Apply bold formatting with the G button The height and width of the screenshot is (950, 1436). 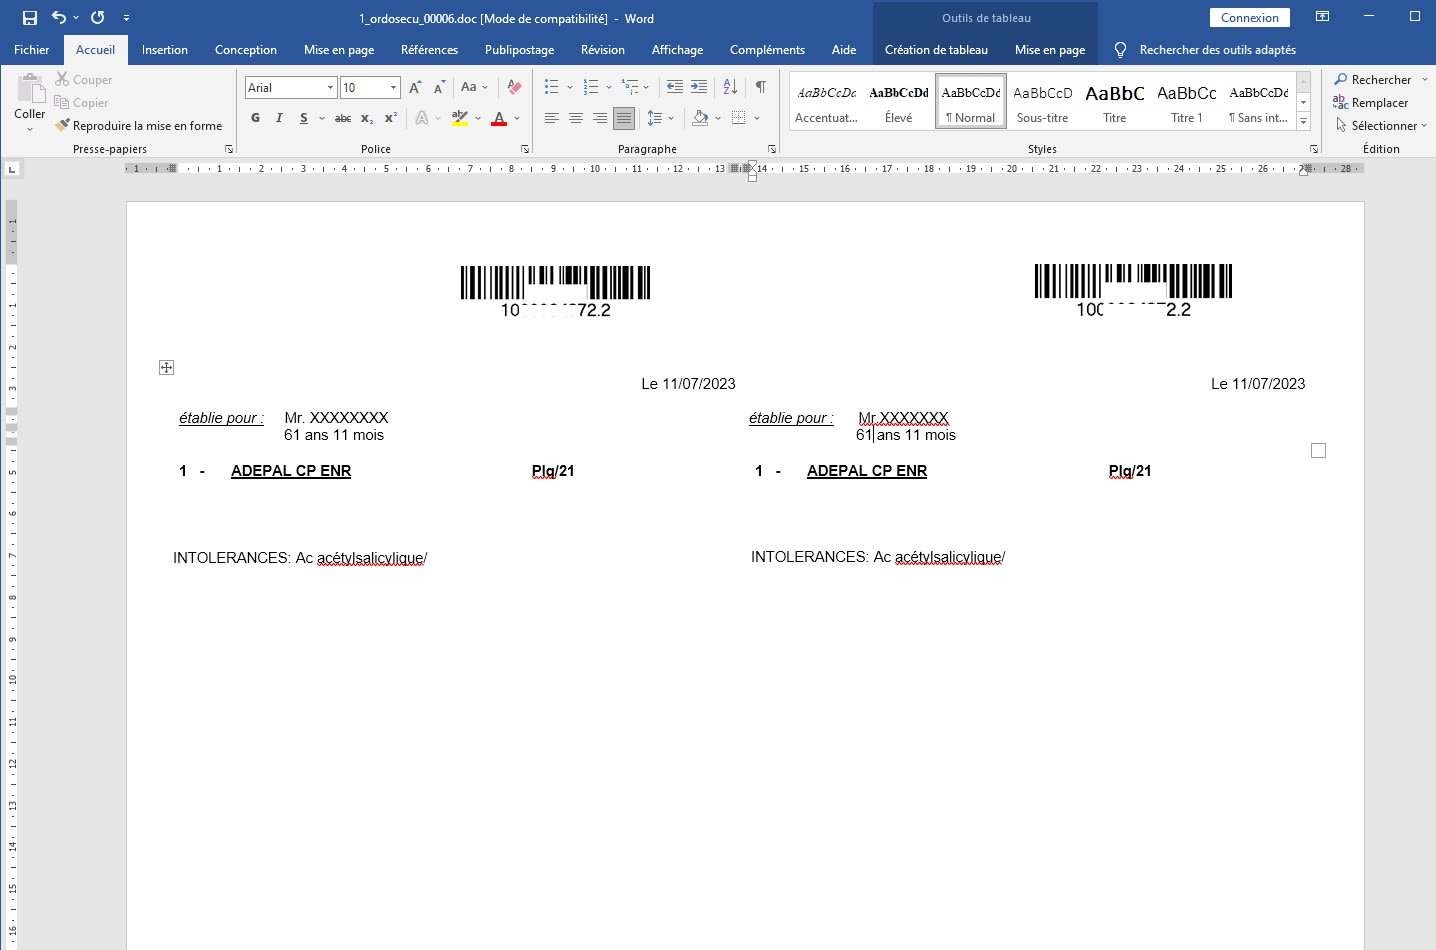click(255, 118)
